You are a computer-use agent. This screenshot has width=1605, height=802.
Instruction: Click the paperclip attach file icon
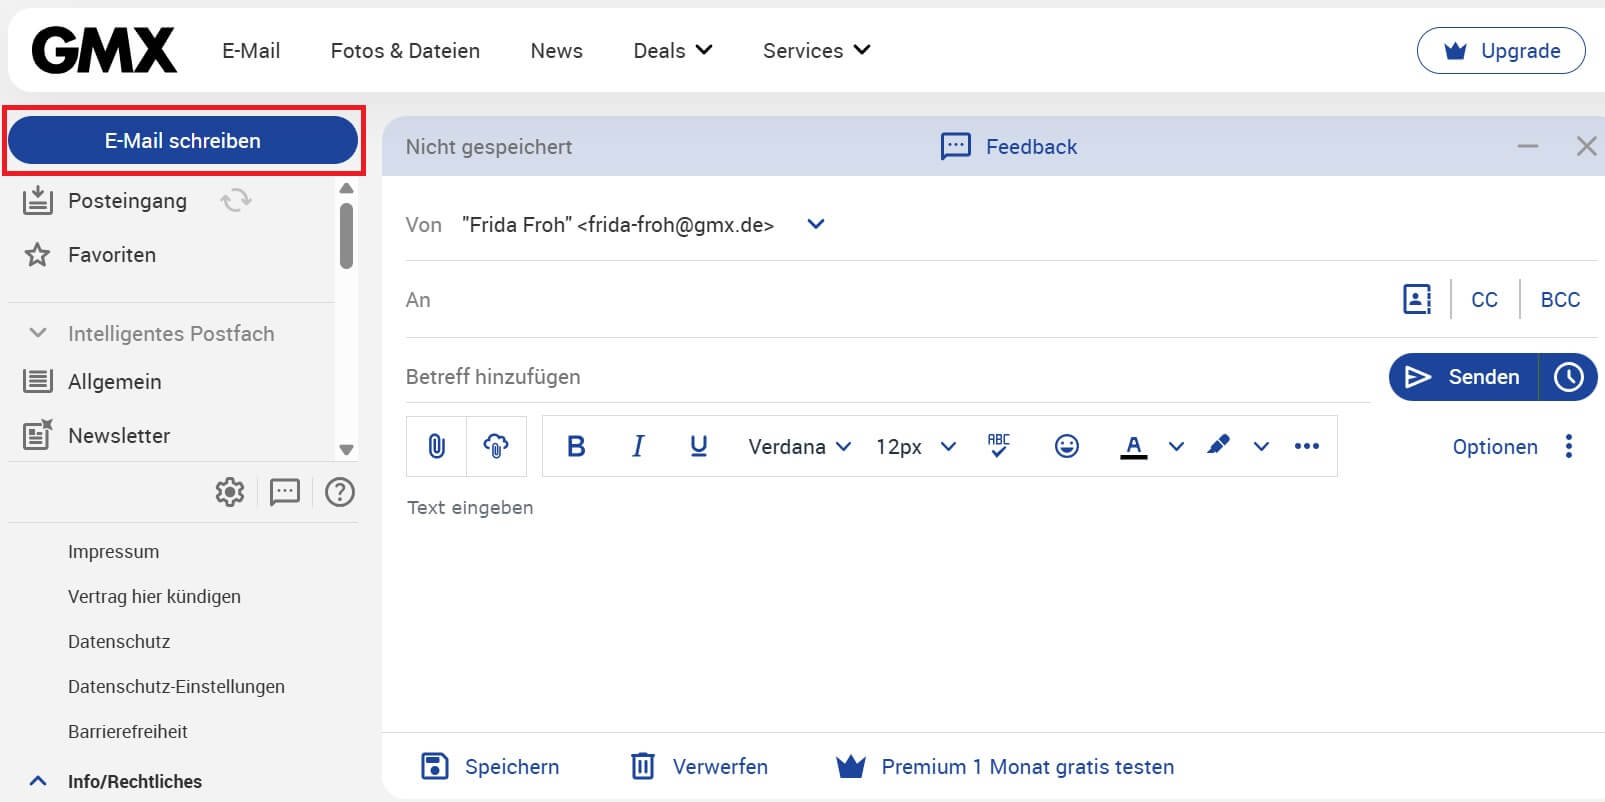pyautogui.click(x=436, y=446)
